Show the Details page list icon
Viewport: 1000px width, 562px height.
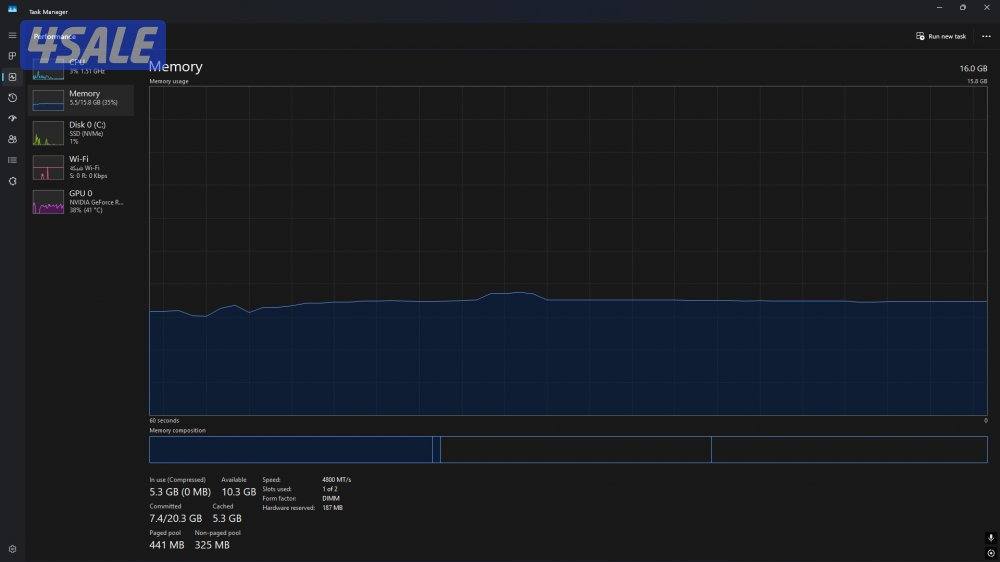point(12,160)
